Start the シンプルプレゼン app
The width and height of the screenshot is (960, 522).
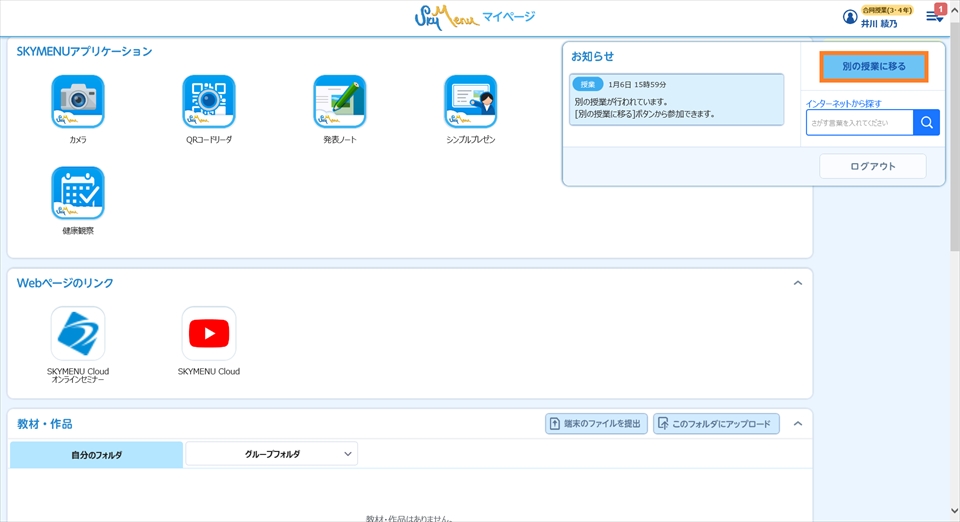point(470,102)
